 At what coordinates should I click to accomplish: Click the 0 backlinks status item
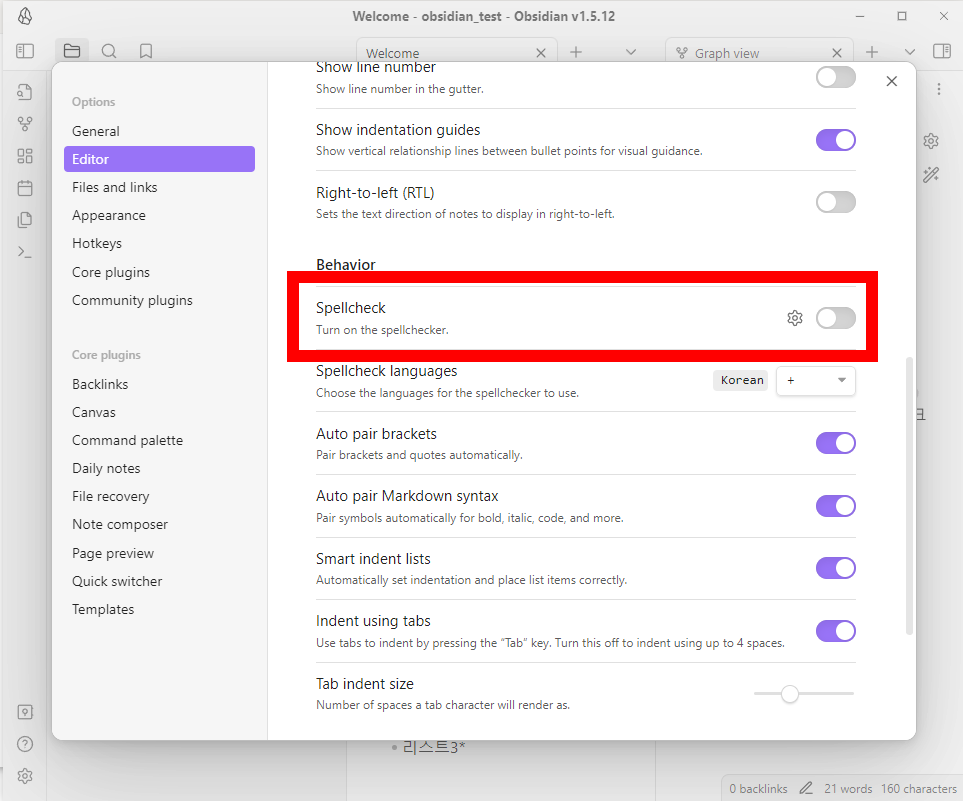tap(758, 789)
